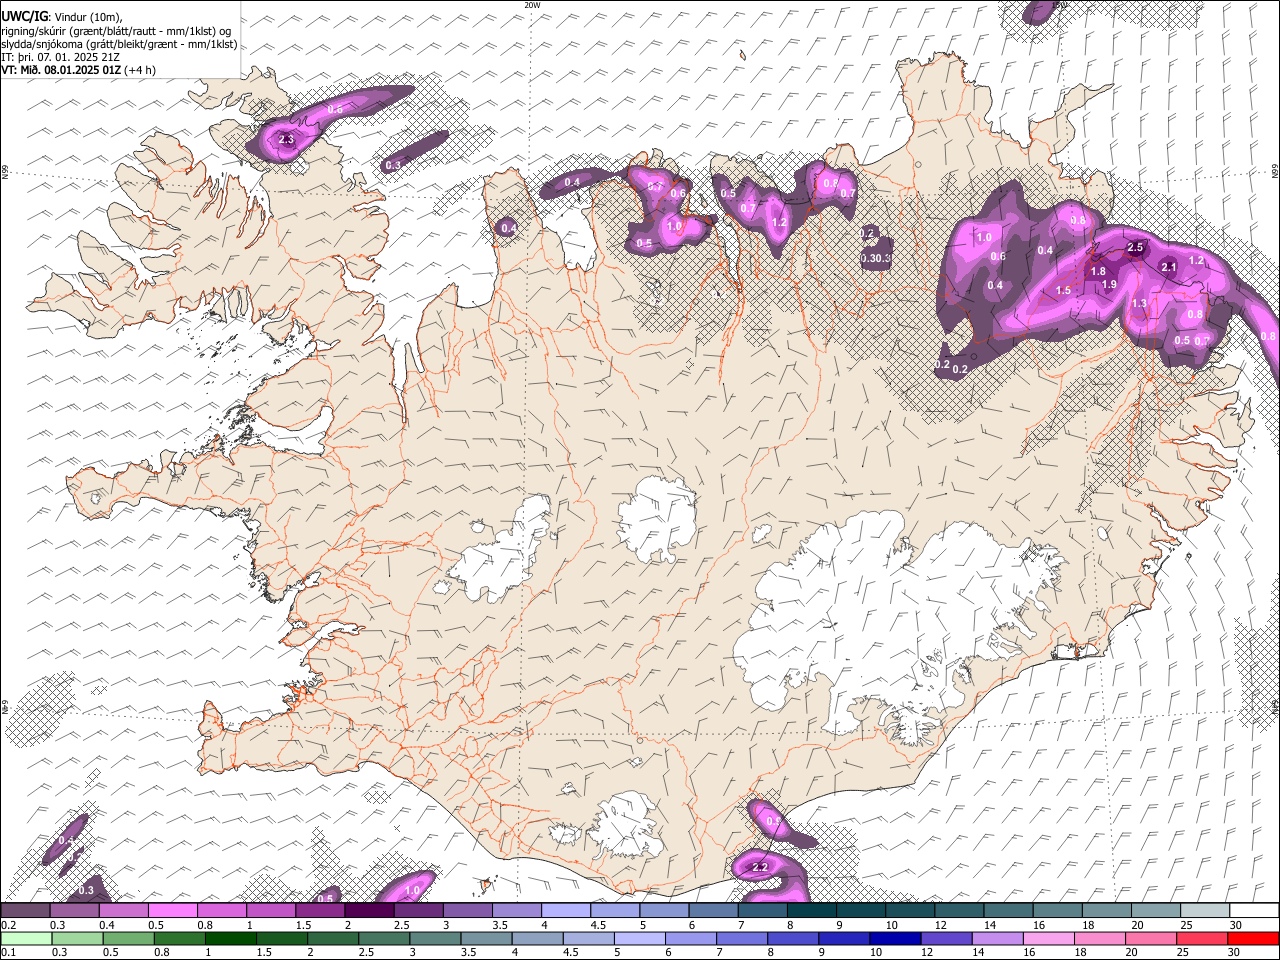Viewport: 1280px width, 960px height.
Task: Click the '1.9' precipitation value on the map
Action: pos(1109,285)
